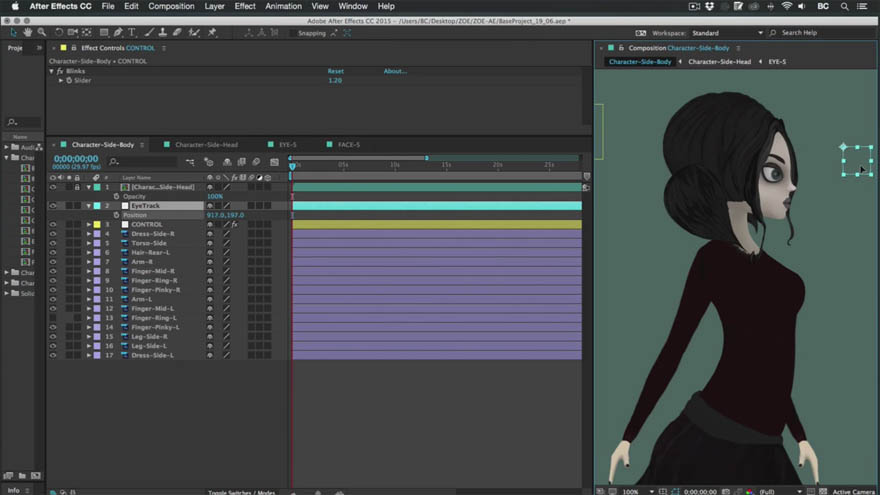
Task: Open the Graph Editor
Action: tap(274, 162)
